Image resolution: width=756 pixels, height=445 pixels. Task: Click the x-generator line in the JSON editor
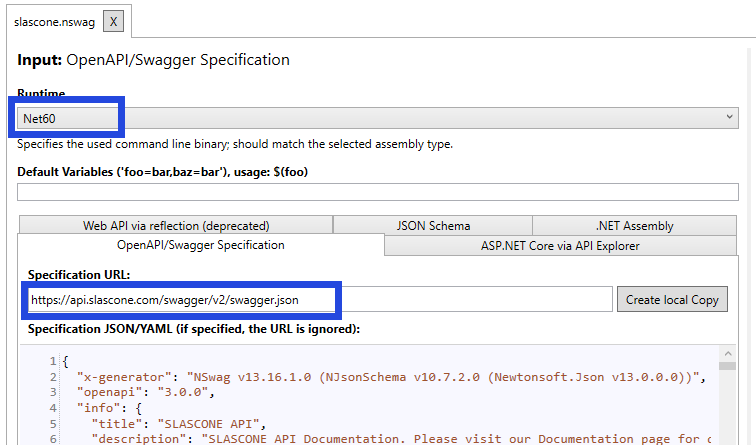click(x=392, y=377)
